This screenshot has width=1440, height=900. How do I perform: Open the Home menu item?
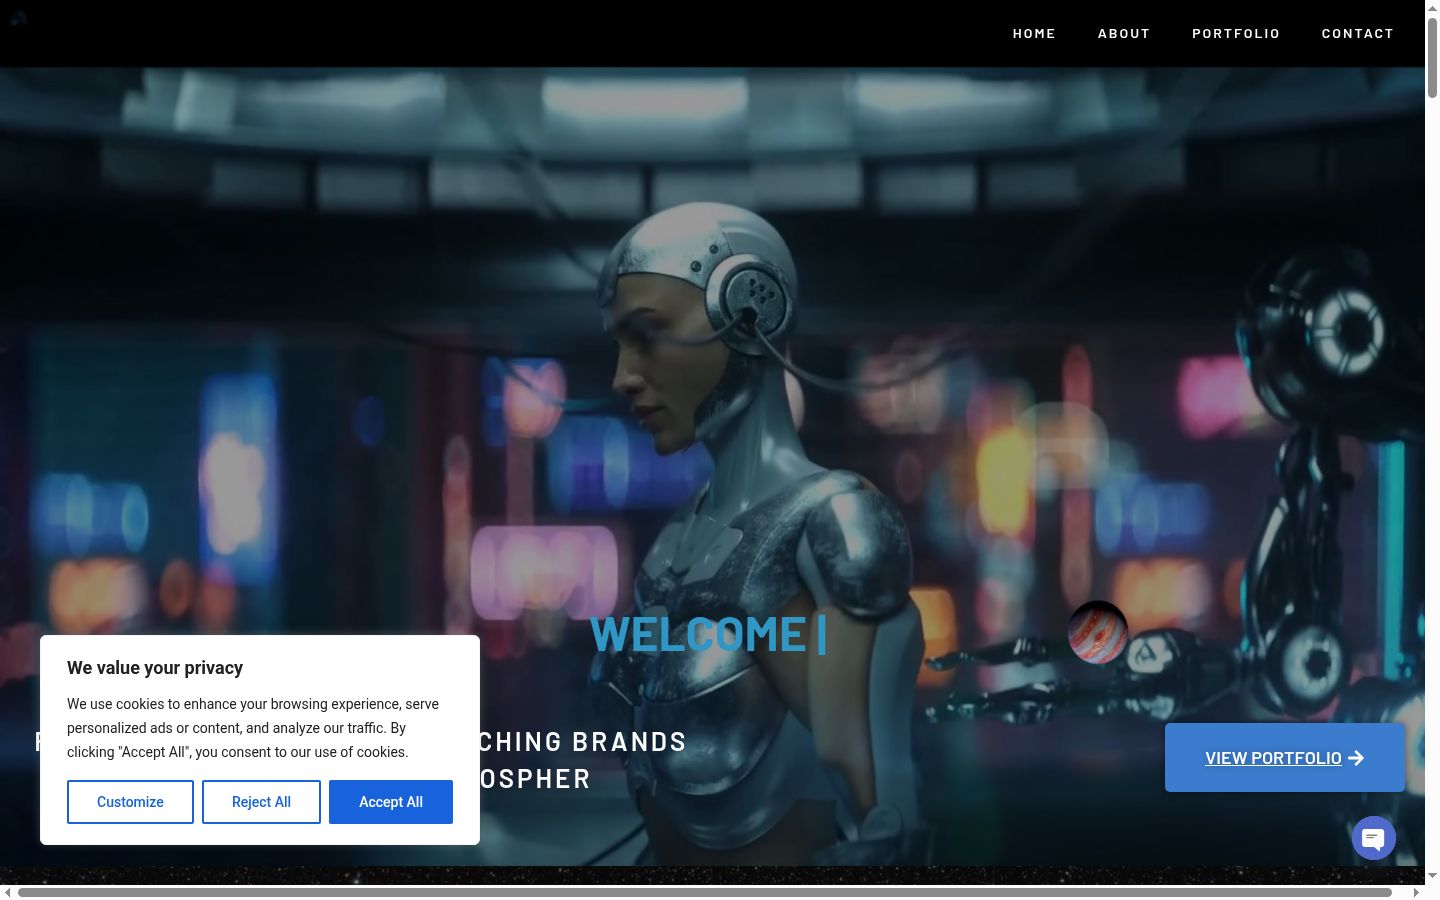(x=1034, y=33)
